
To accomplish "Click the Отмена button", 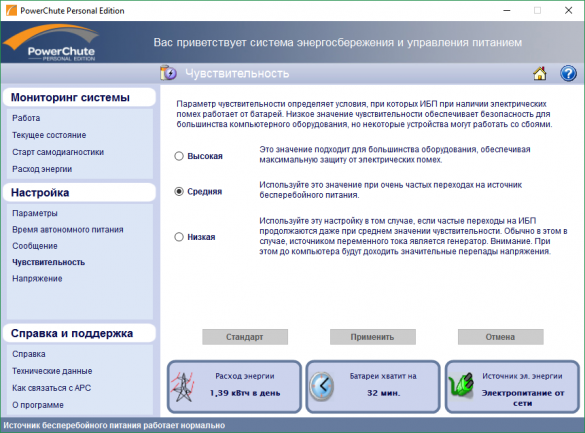I will tap(500, 337).
